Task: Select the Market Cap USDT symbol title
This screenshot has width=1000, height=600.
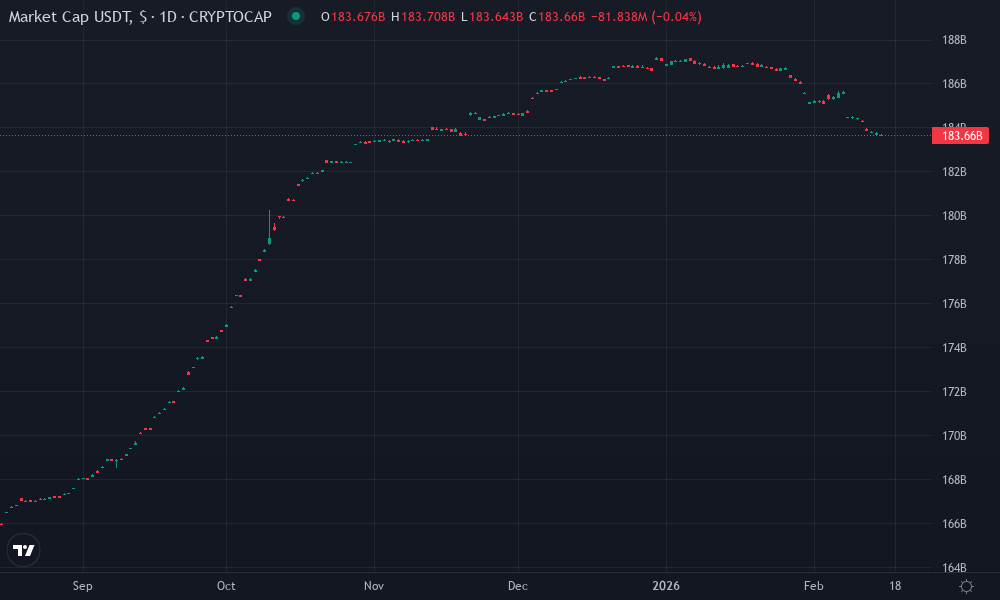Action: 70,16
